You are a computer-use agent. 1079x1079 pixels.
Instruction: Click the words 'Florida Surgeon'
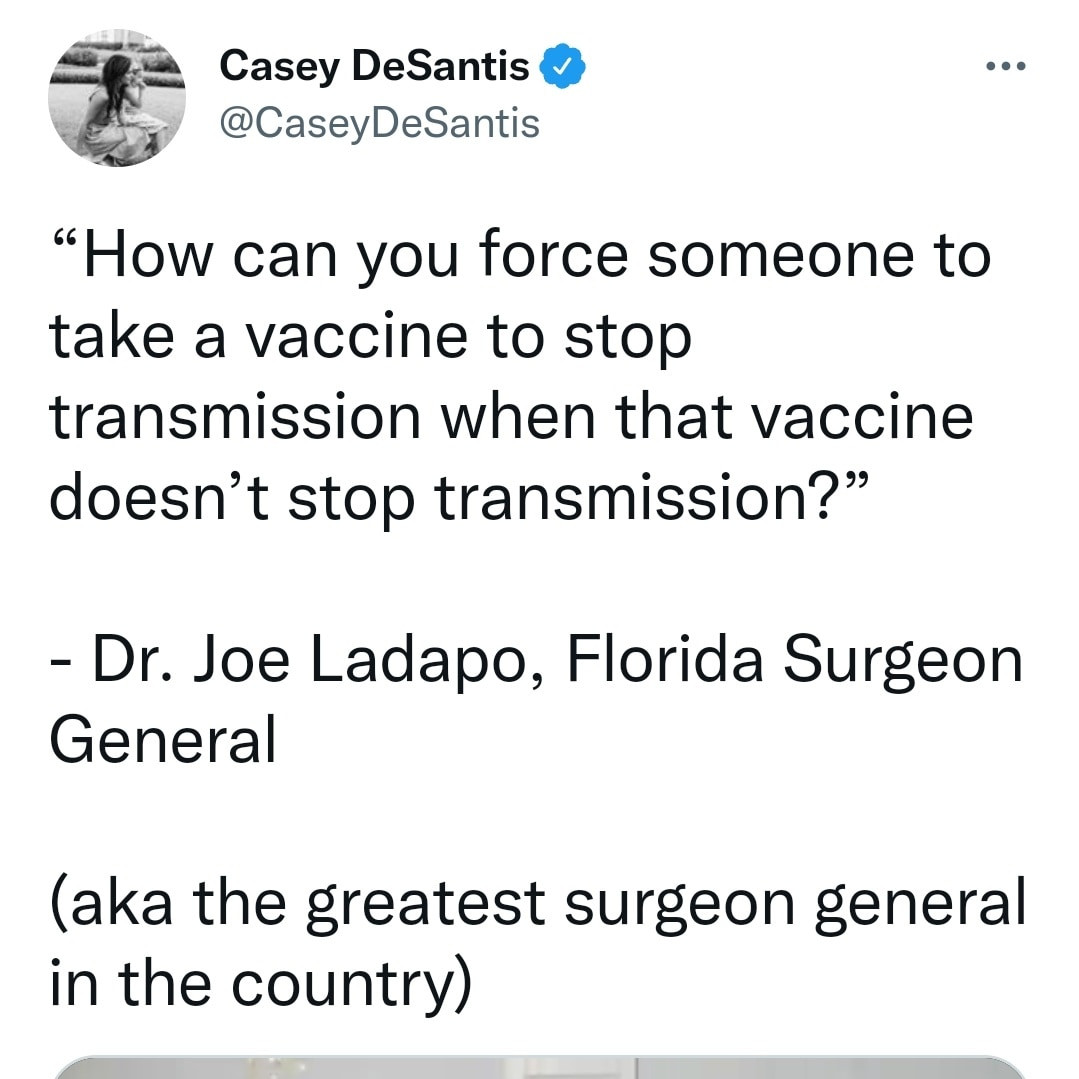(x=794, y=659)
